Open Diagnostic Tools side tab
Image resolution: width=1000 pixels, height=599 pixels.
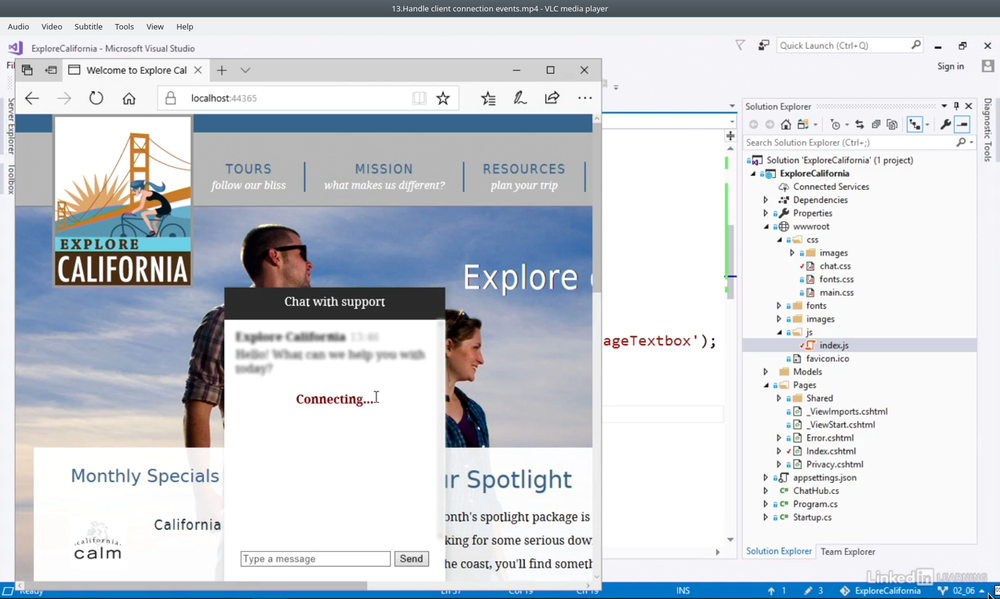987,129
